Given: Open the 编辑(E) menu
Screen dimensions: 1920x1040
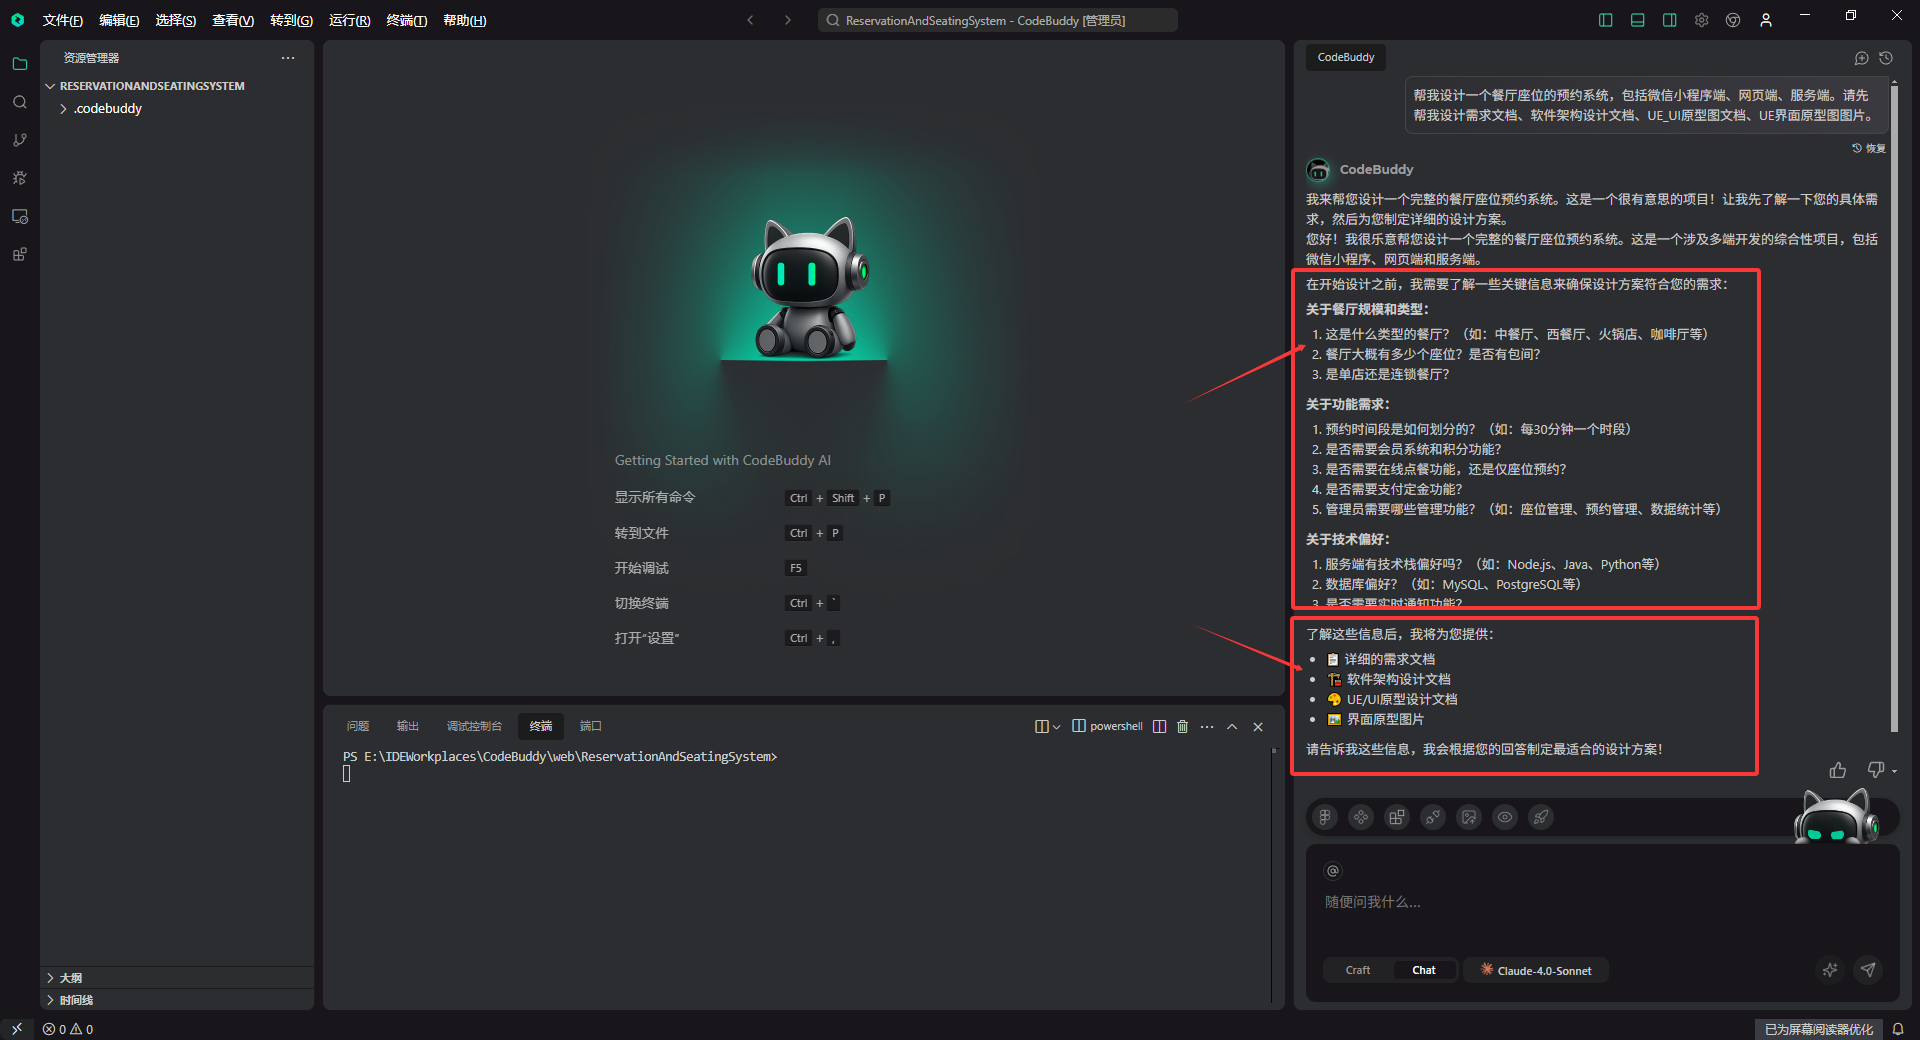Looking at the screenshot, I should pos(119,20).
